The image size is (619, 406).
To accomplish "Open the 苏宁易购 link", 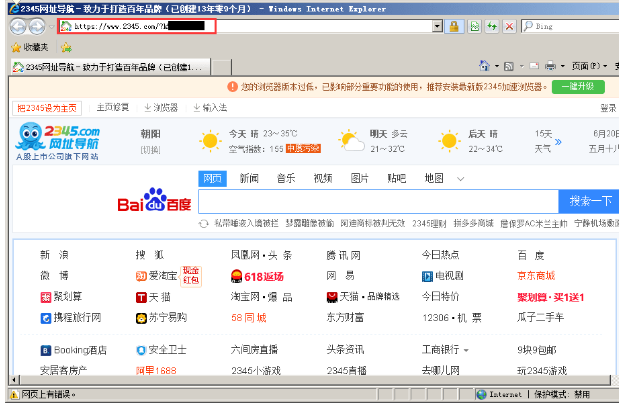I will 161,318.
